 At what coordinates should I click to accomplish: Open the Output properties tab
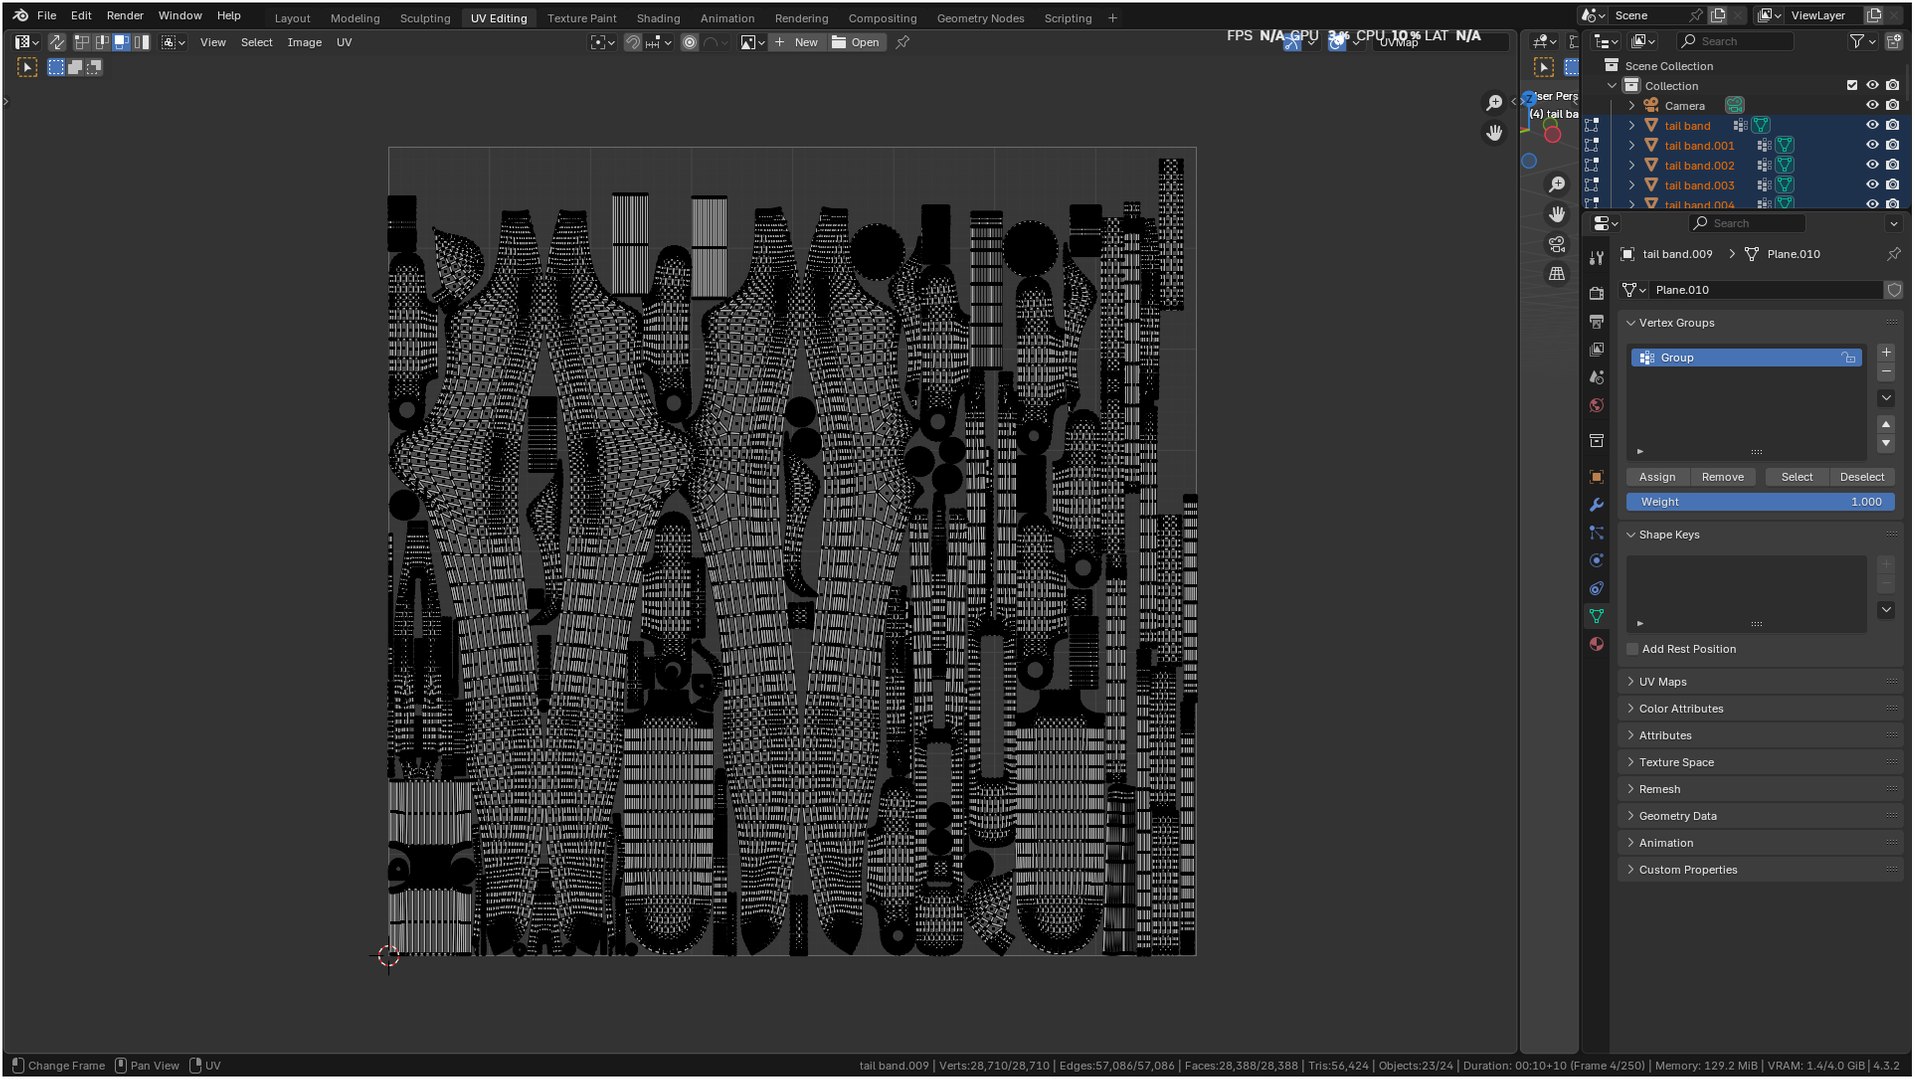tap(1596, 321)
